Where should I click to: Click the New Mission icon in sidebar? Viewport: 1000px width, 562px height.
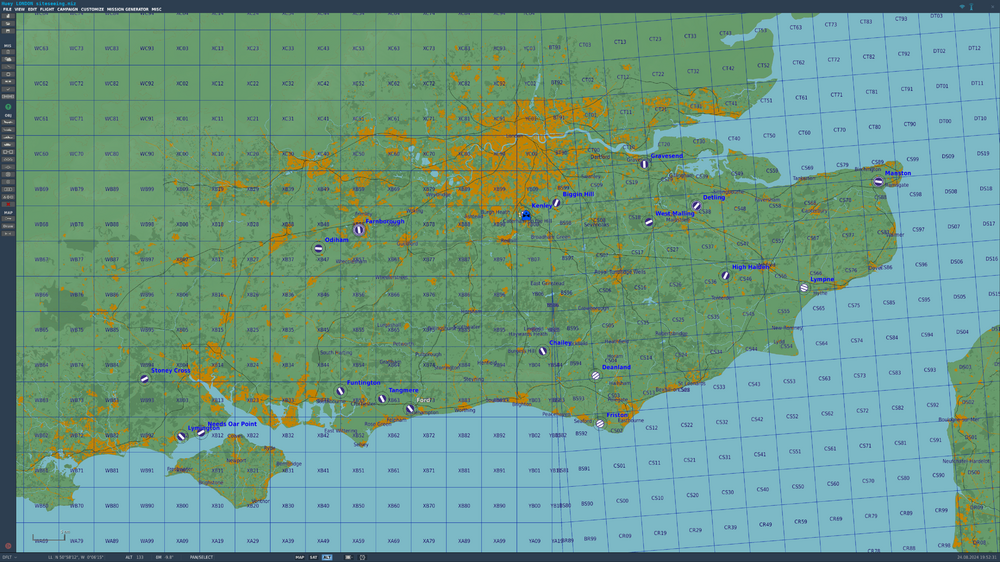(8, 15)
